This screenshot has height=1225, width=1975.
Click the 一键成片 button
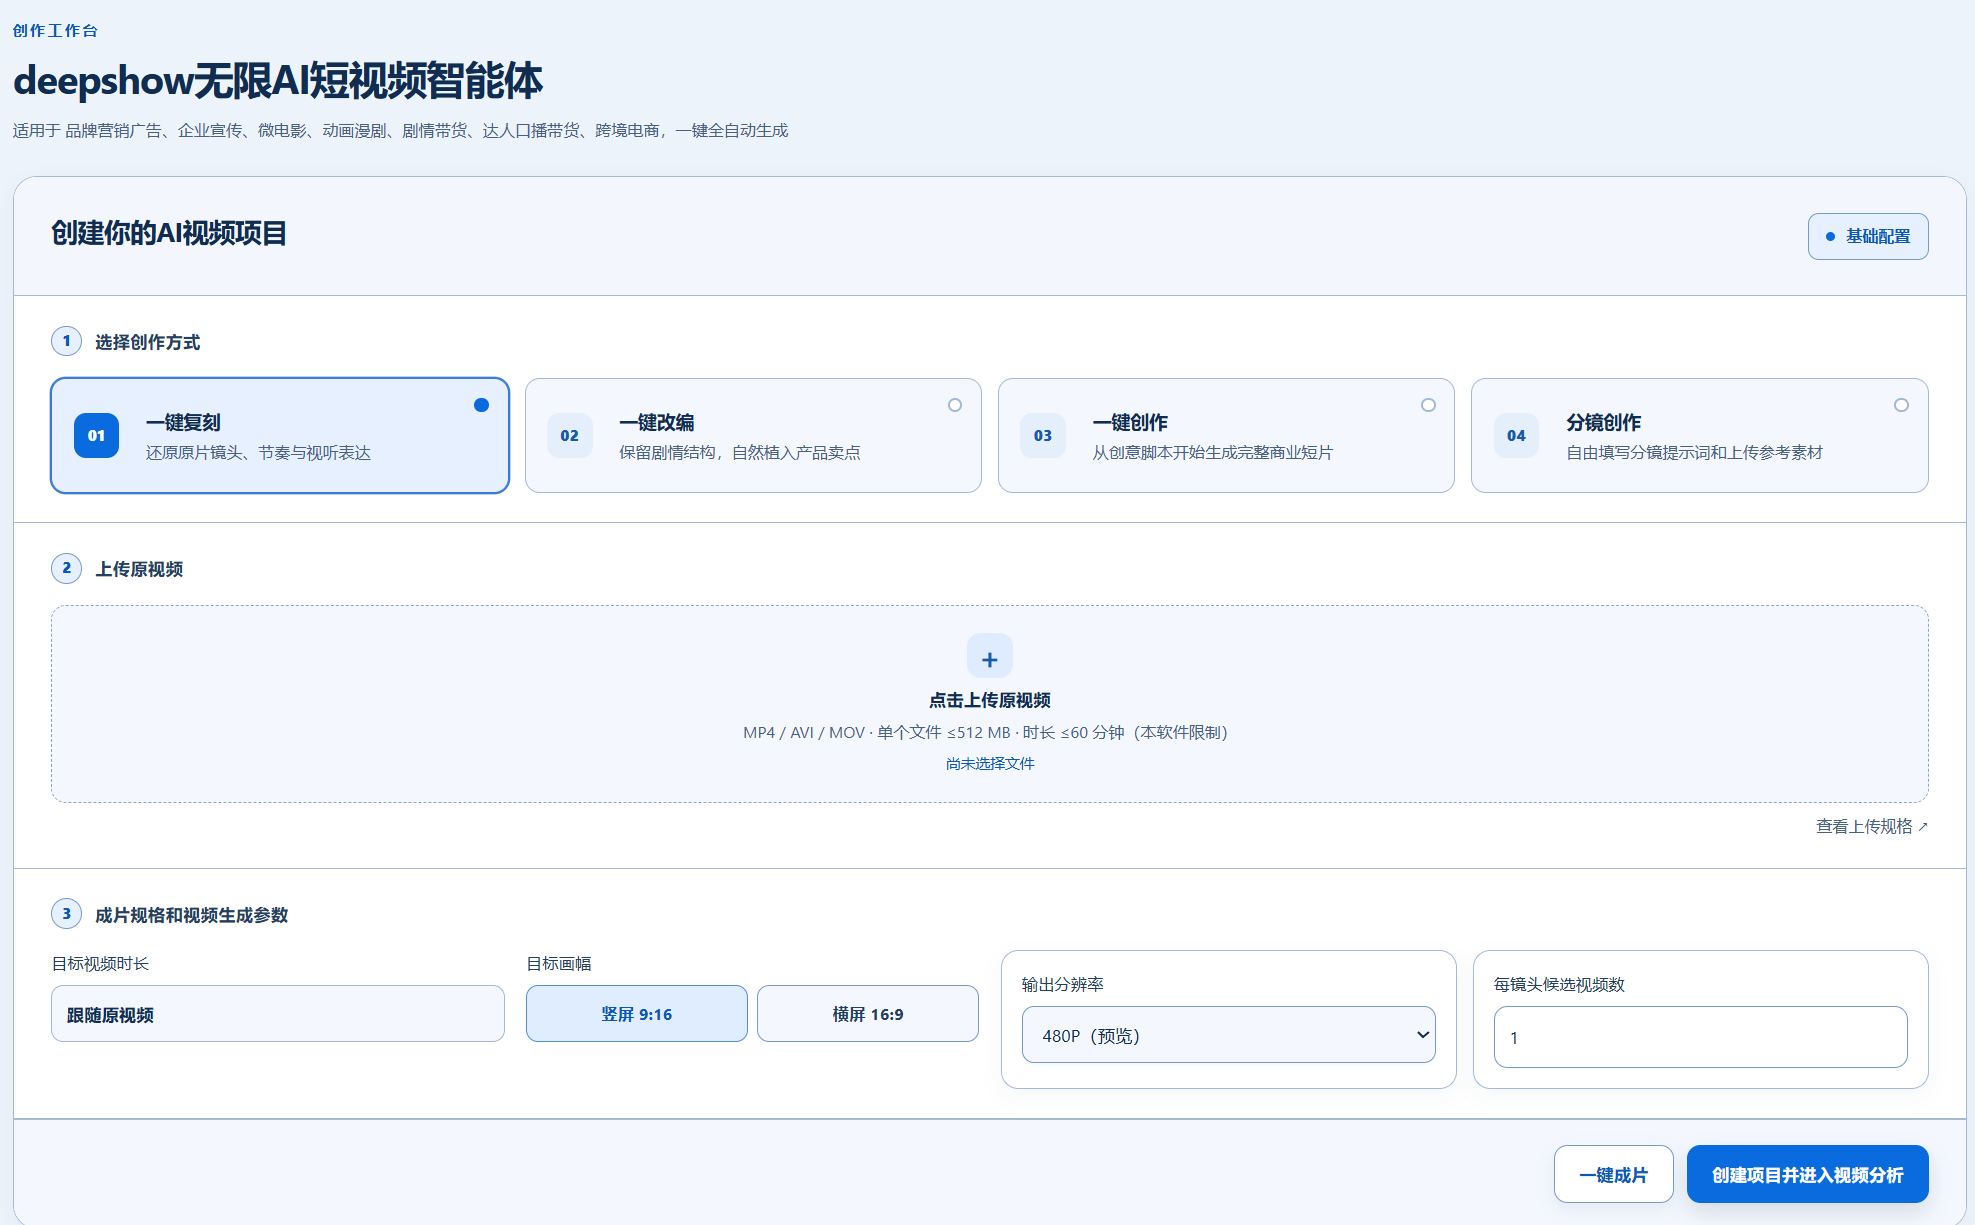(1613, 1174)
